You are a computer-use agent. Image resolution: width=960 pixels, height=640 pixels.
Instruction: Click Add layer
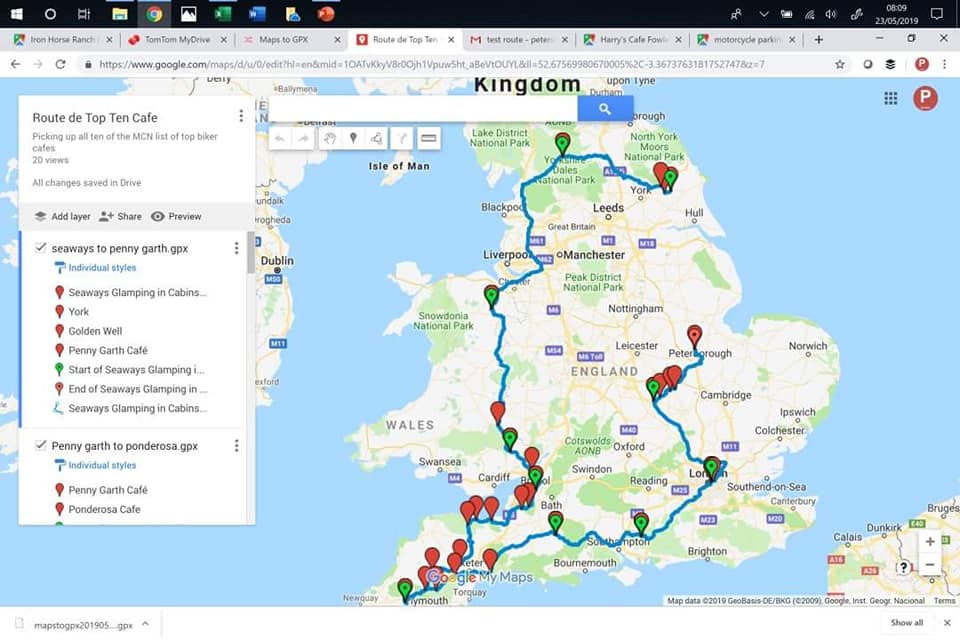tap(62, 216)
